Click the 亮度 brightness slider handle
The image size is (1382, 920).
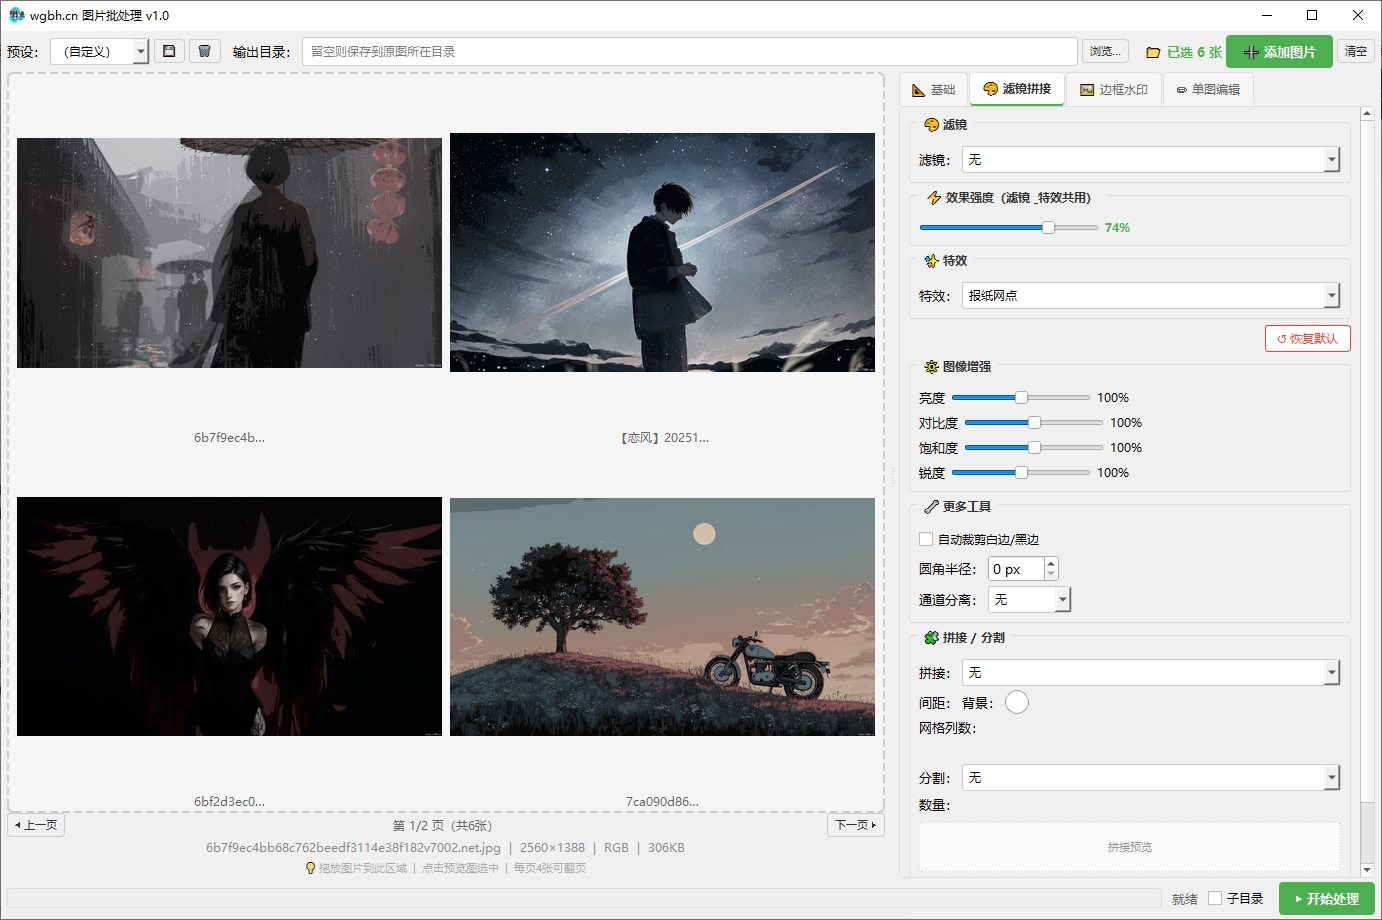(1021, 398)
